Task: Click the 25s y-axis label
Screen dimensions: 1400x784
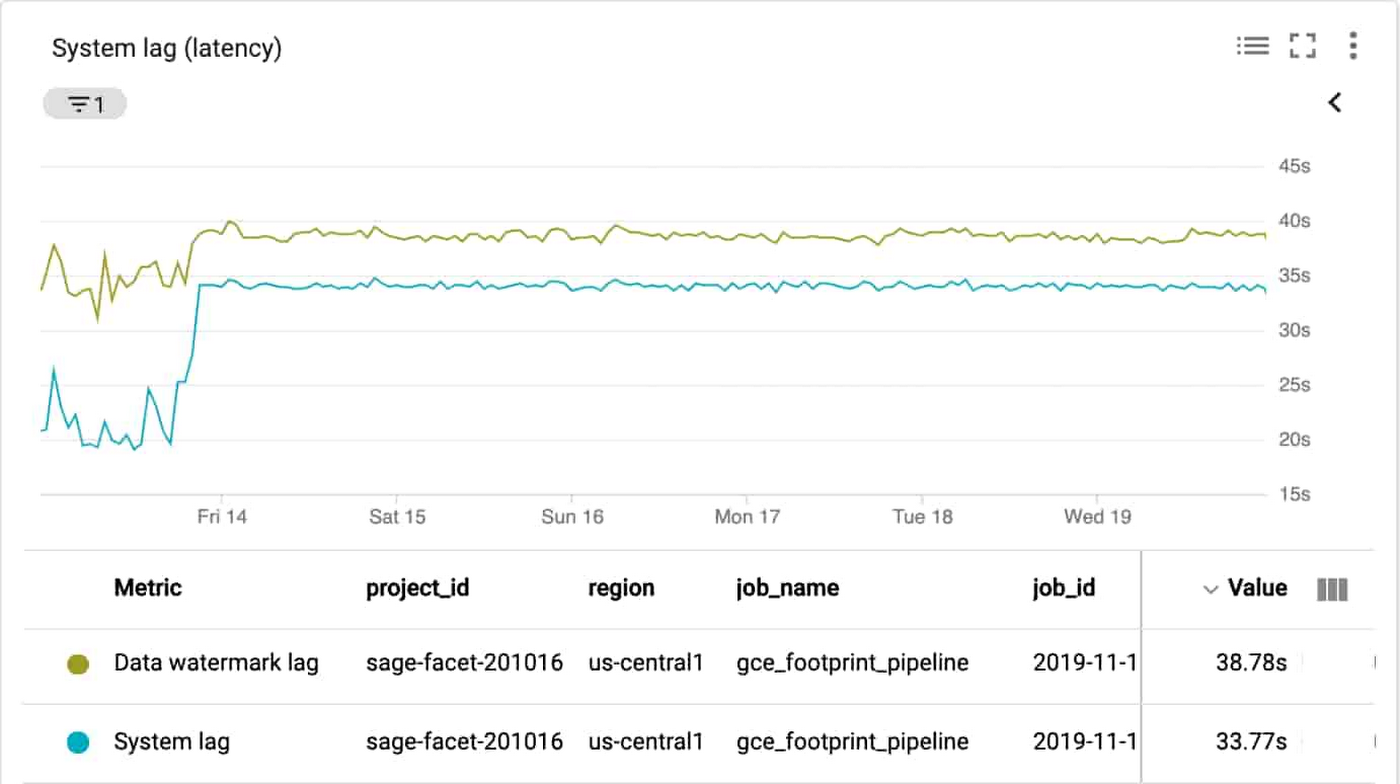Action: click(x=1294, y=385)
